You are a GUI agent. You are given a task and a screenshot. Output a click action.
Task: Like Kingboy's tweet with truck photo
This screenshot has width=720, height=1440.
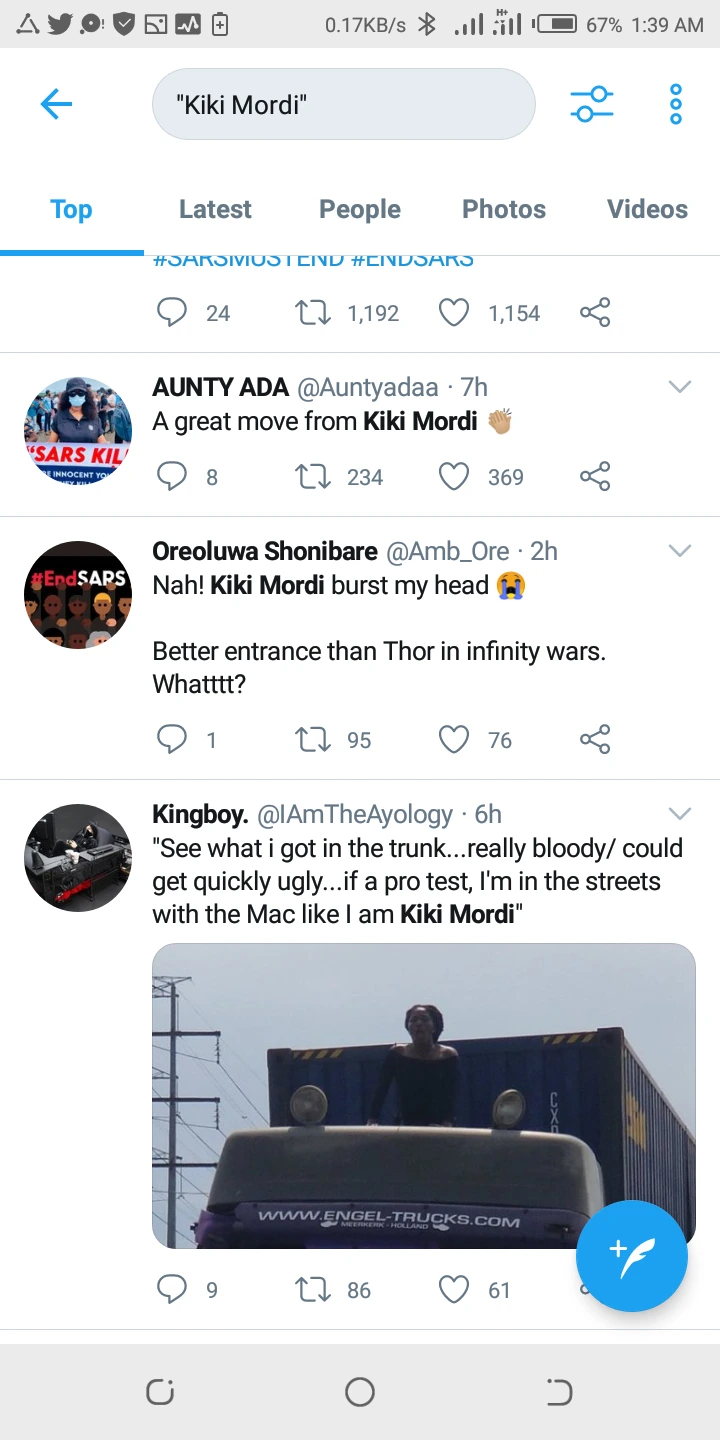(454, 1290)
